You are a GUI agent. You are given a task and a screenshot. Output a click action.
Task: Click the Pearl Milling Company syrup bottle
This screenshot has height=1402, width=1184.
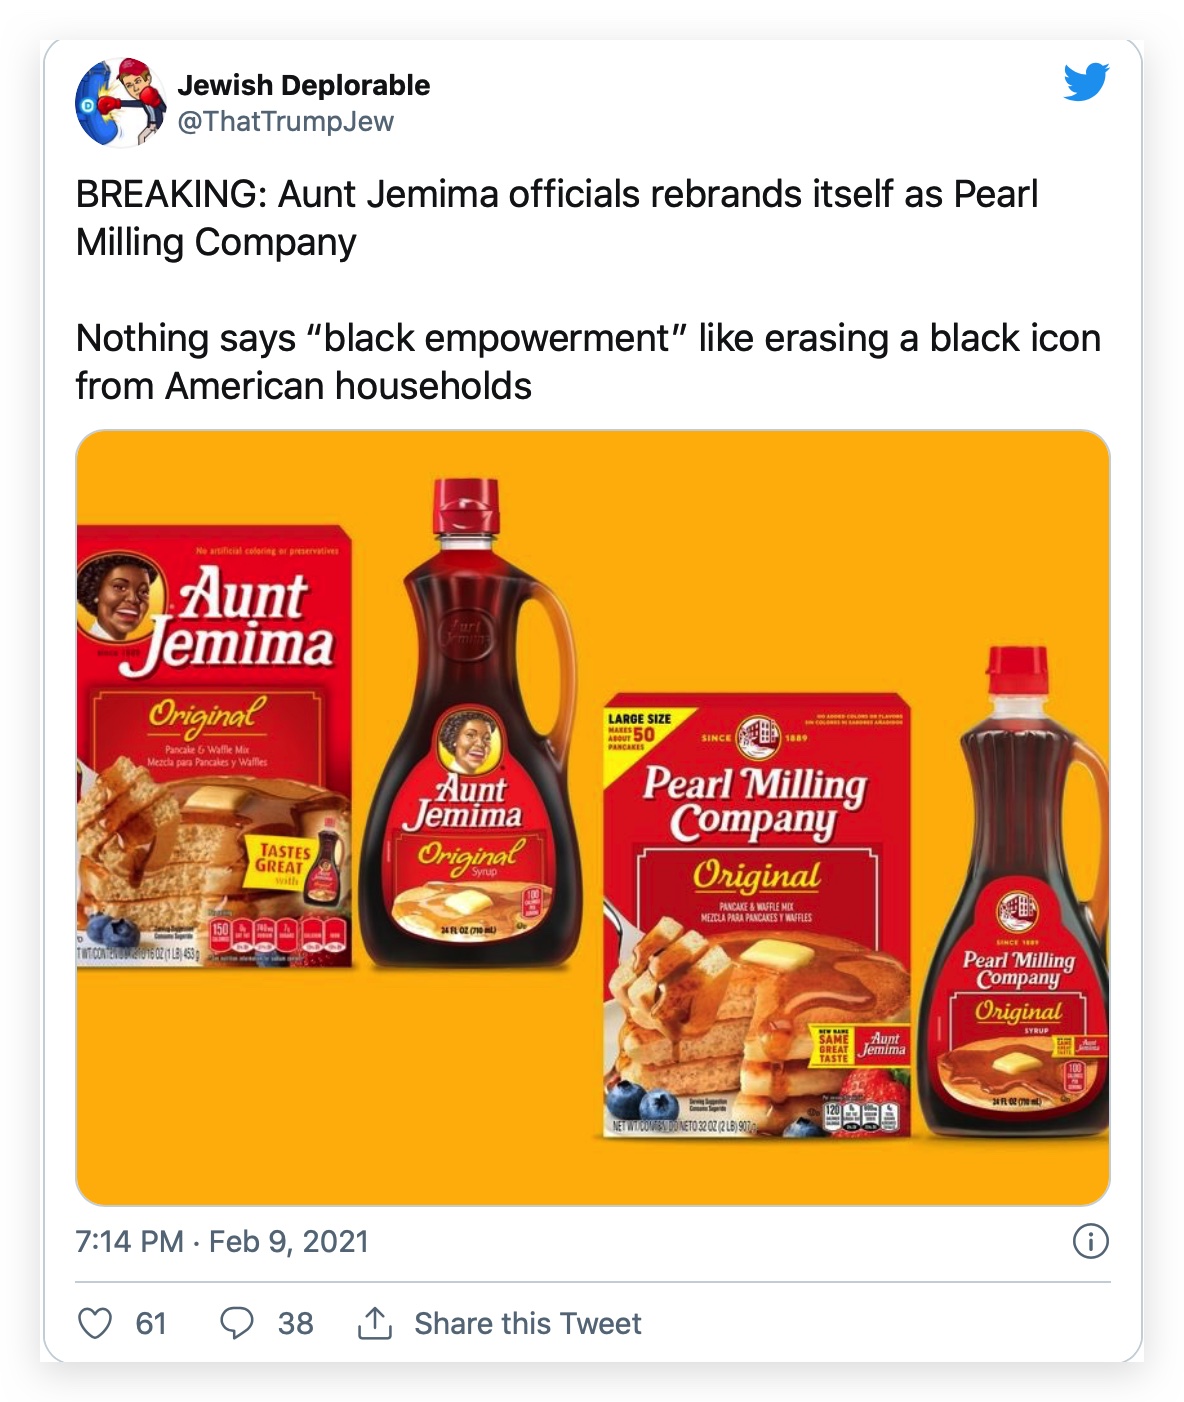(1014, 894)
